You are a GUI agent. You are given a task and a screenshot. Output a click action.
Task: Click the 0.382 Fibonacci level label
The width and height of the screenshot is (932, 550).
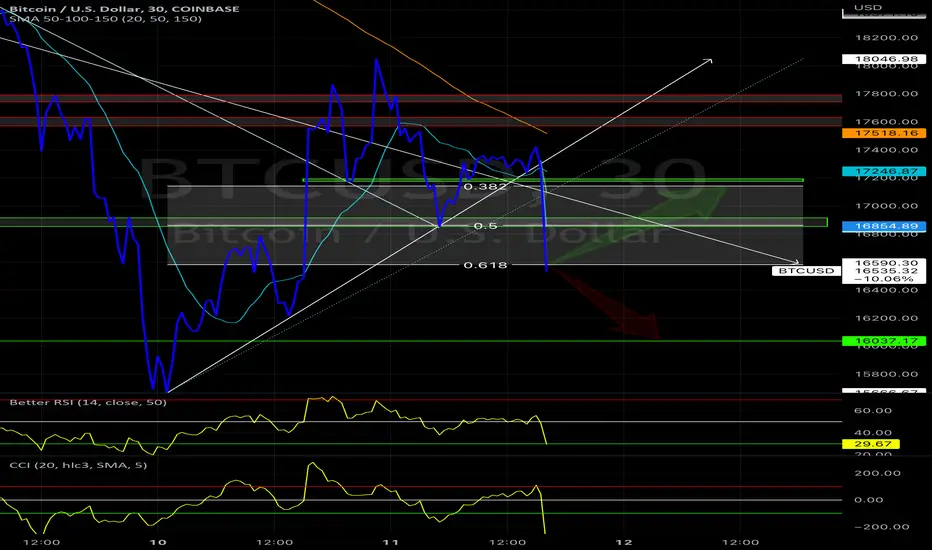[486, 187]
